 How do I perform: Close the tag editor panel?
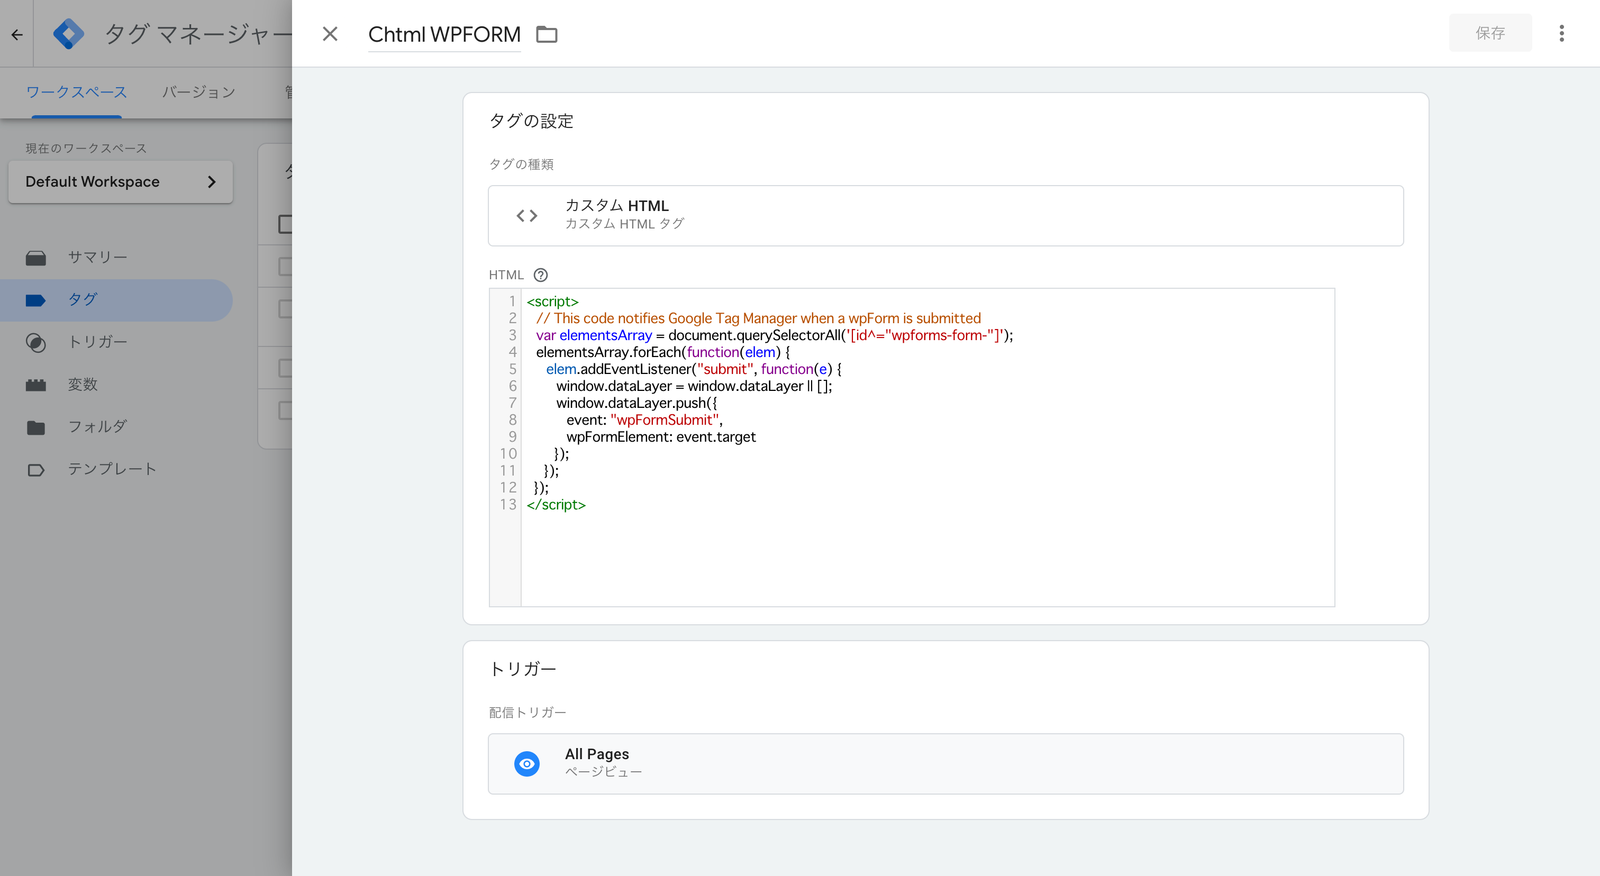[330, 34]
